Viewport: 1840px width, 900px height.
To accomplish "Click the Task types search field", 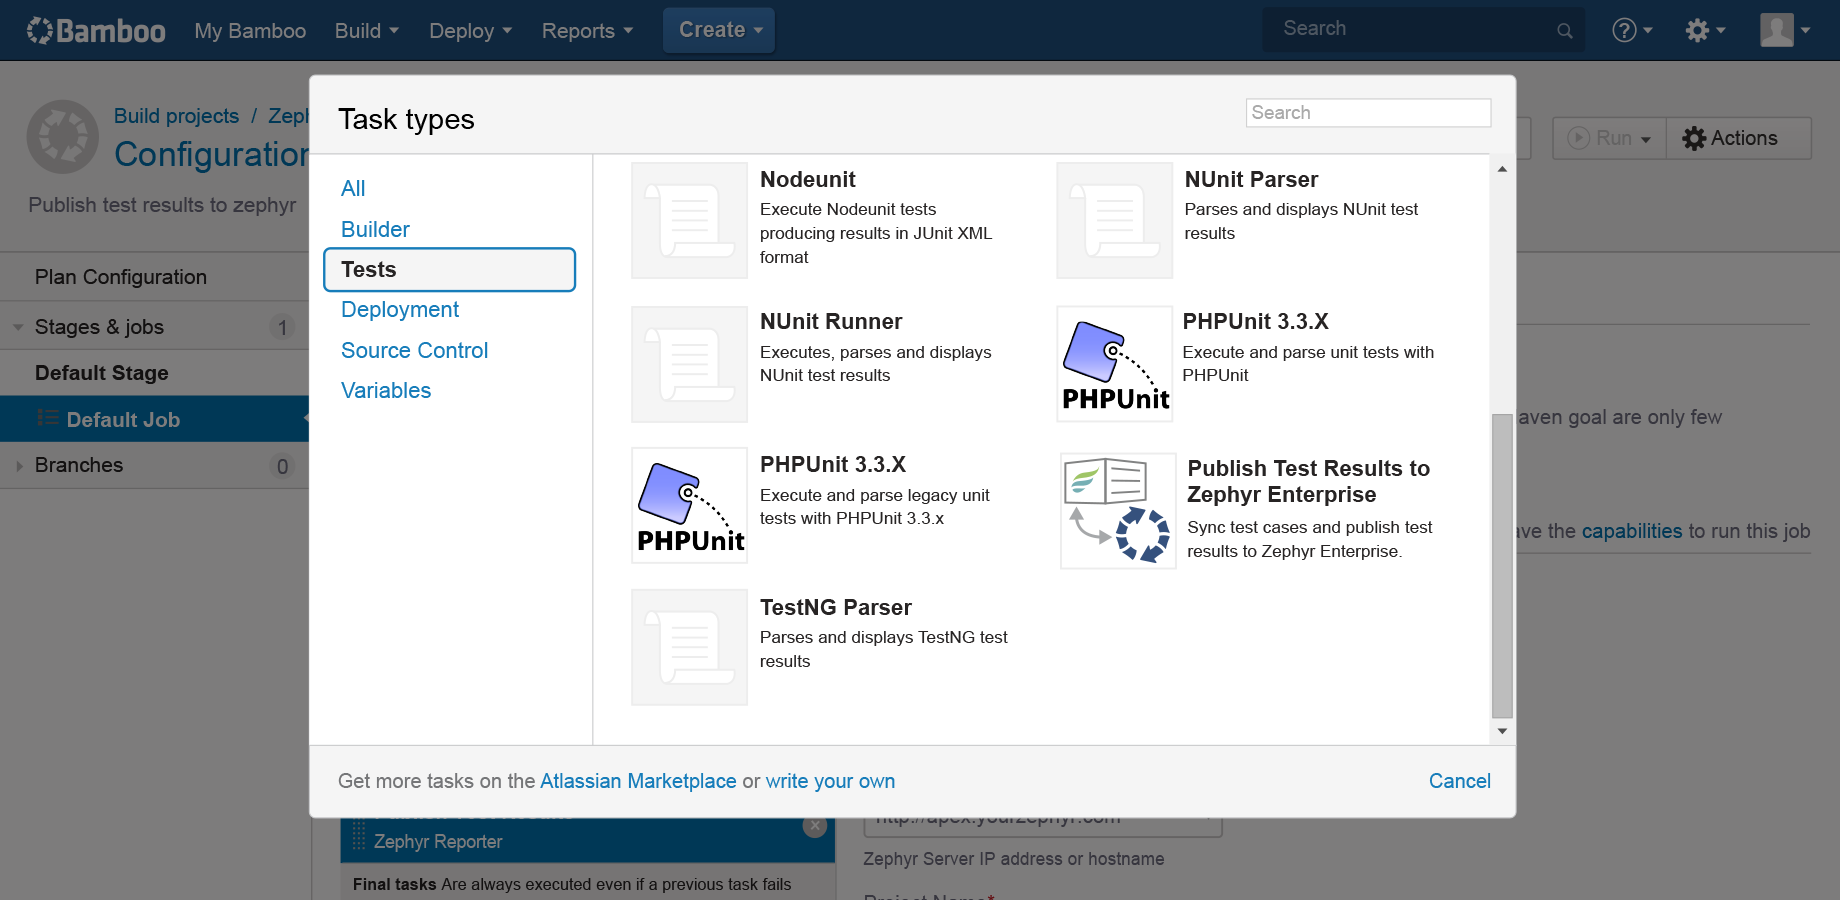I will pos(1368,113).
